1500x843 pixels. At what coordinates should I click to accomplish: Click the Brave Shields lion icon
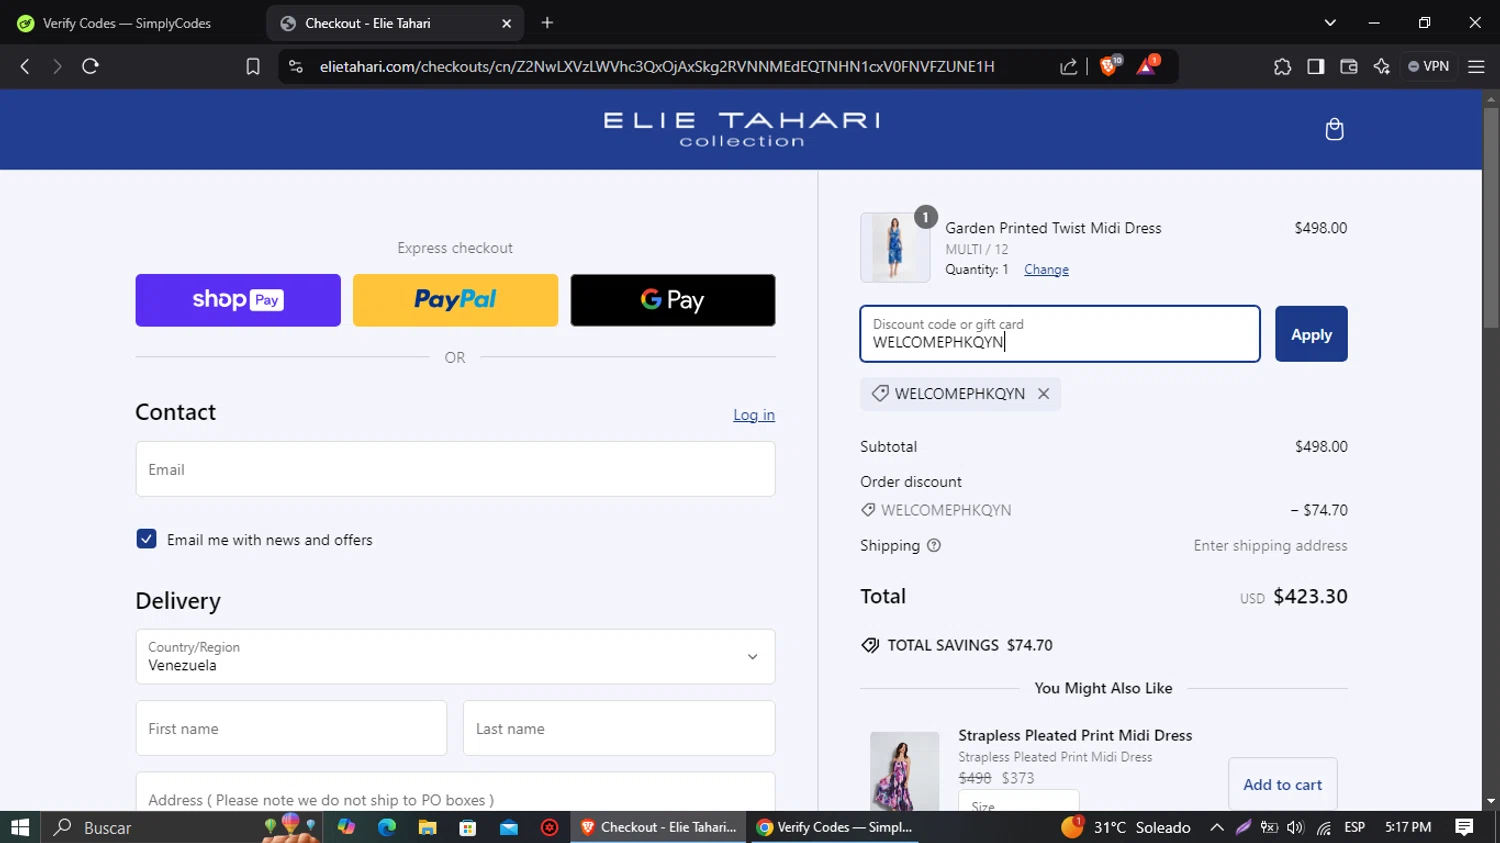pyautogui.click(x=1108, y=66)
